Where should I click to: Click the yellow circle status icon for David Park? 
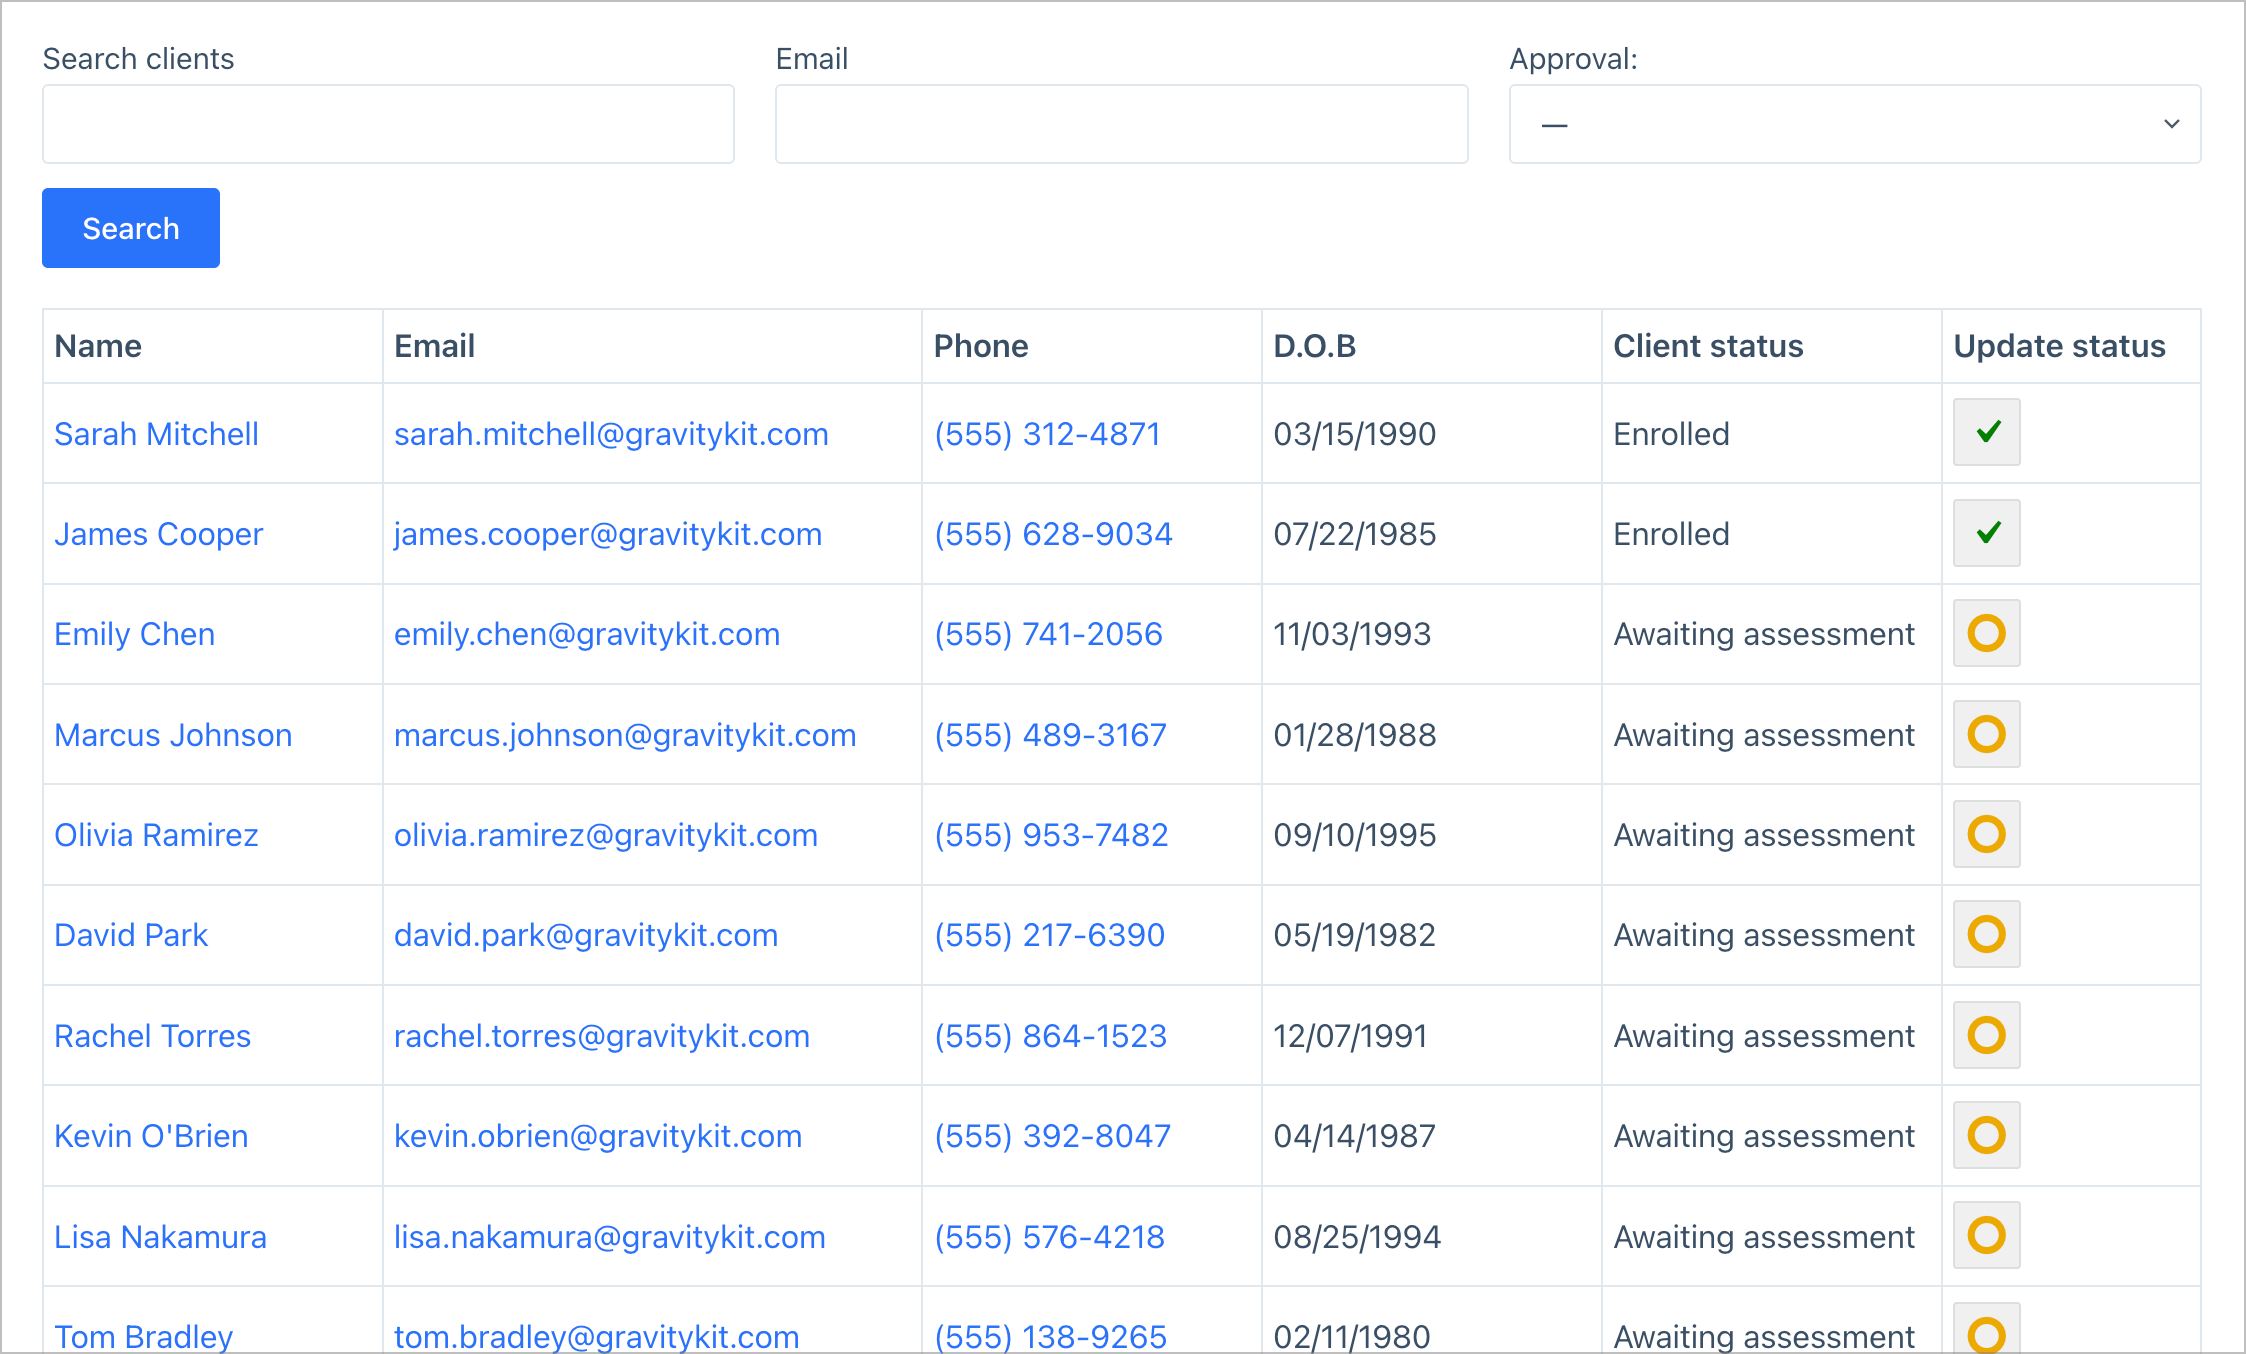(1986, 934)
